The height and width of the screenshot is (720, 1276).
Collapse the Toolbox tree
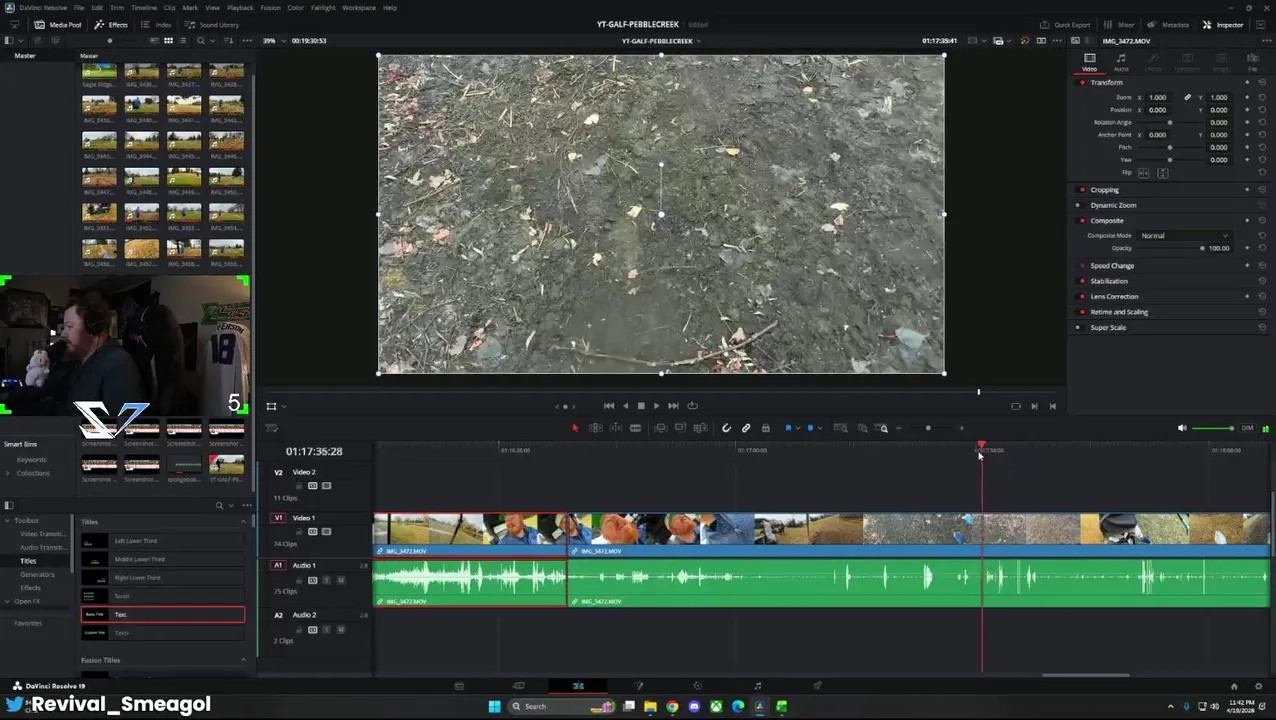click(x=7, y=520)
